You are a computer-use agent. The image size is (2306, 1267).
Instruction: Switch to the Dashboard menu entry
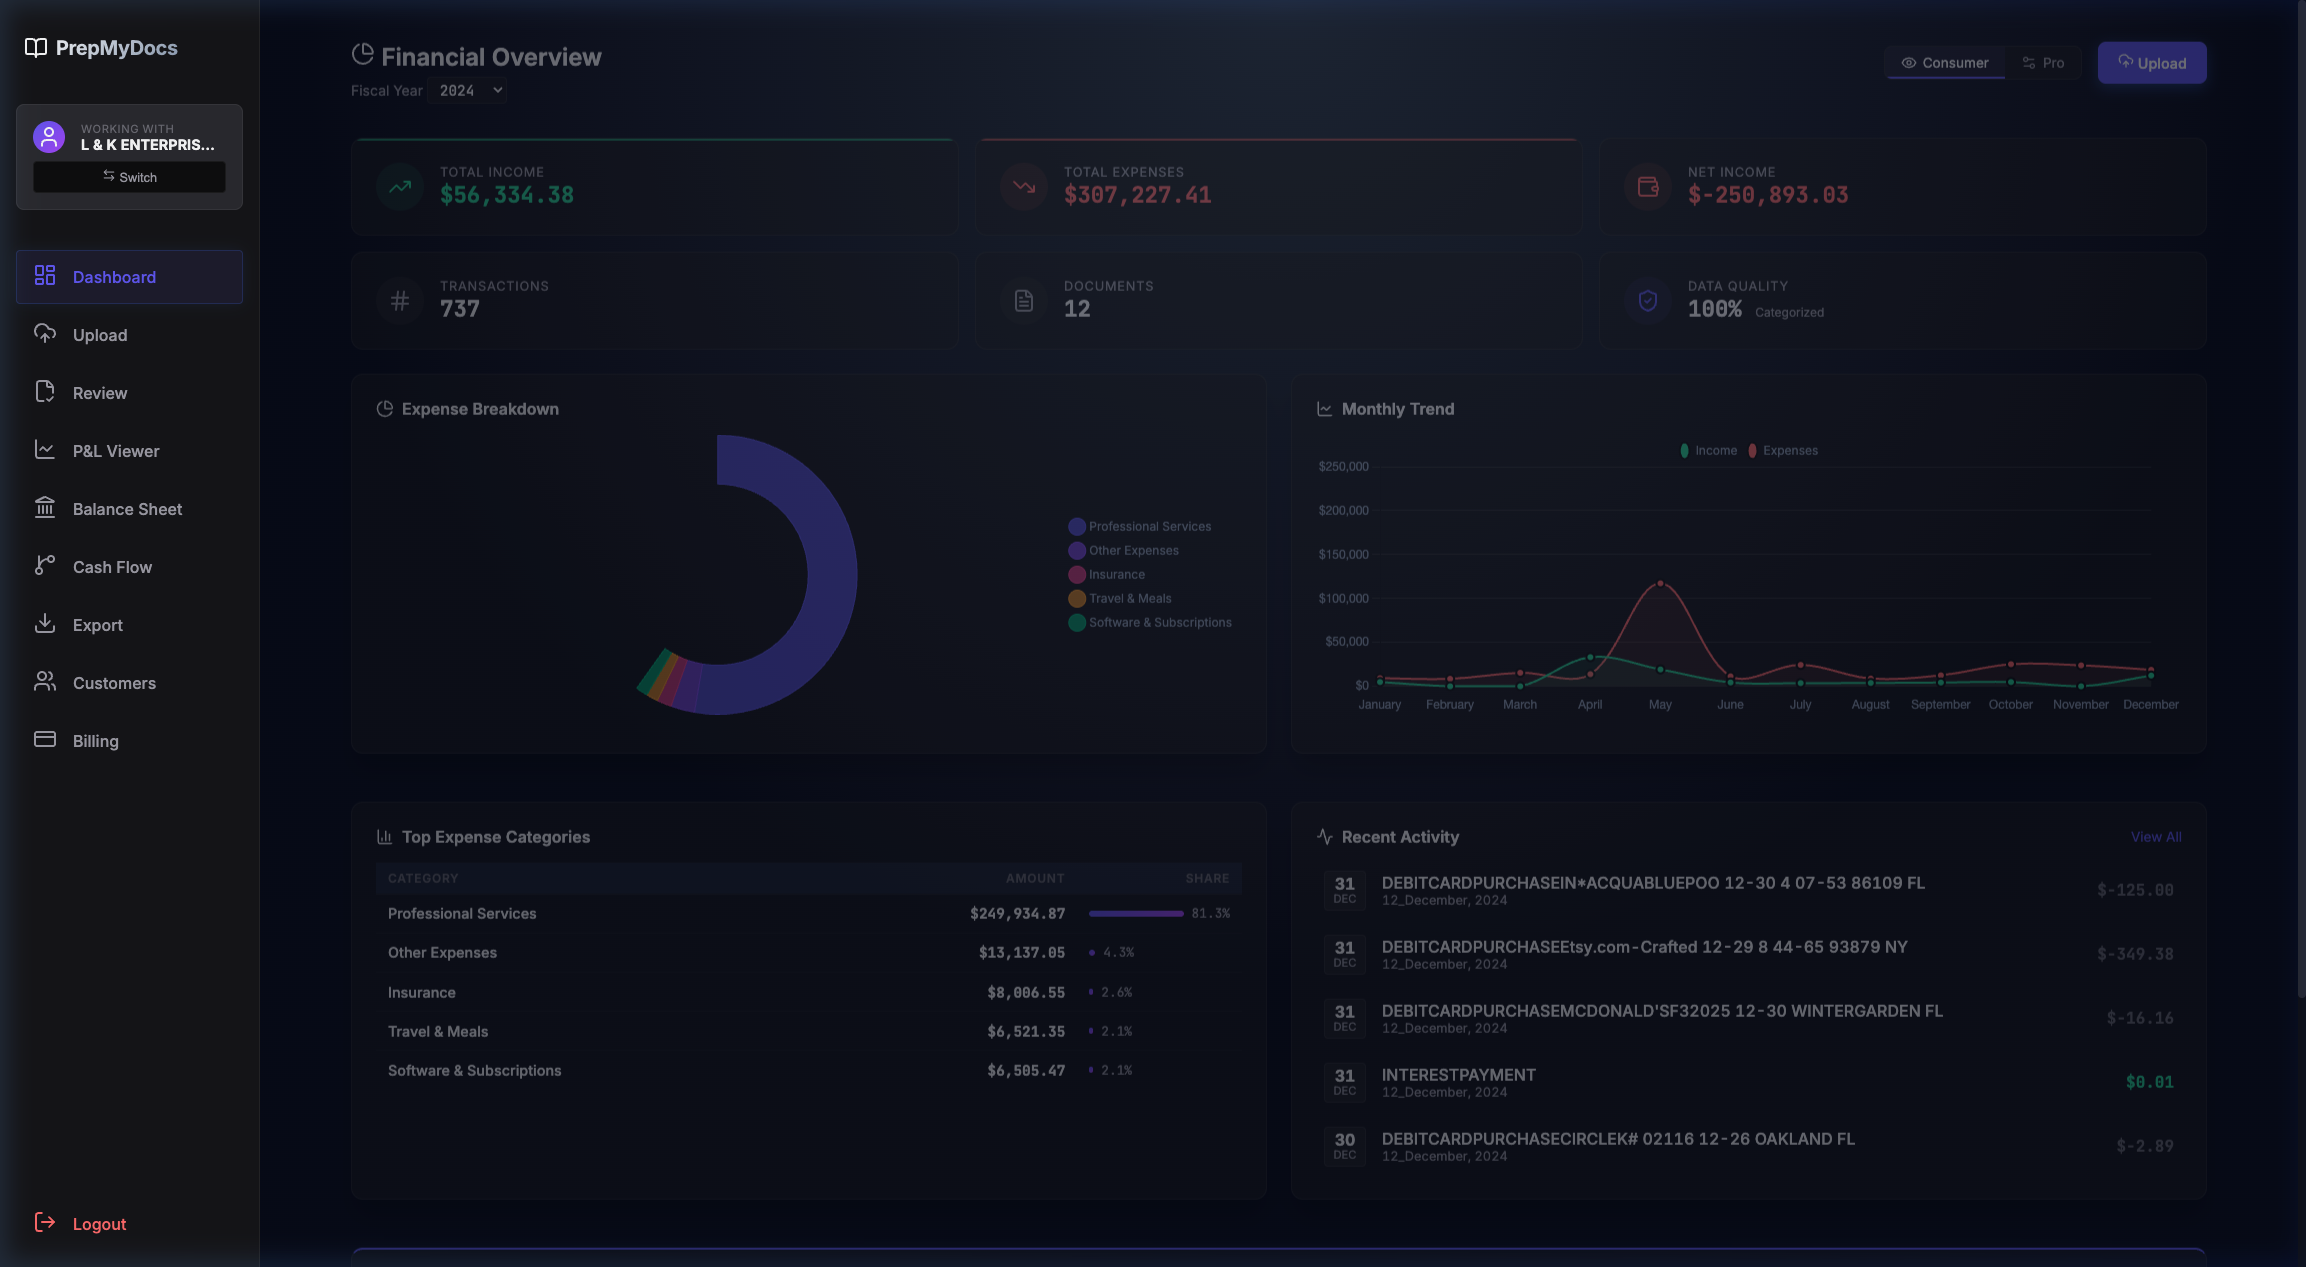pos(114,276)
